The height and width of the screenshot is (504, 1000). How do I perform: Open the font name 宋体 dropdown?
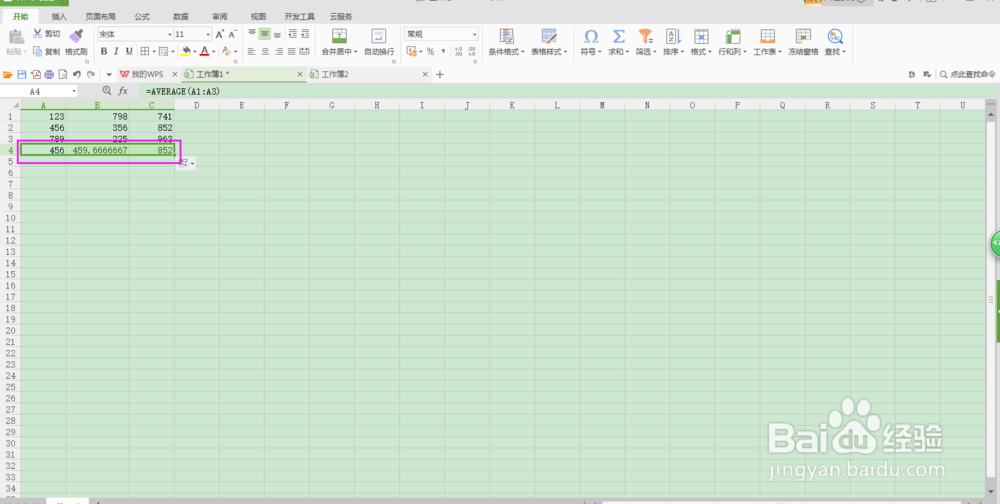point(170,34)
